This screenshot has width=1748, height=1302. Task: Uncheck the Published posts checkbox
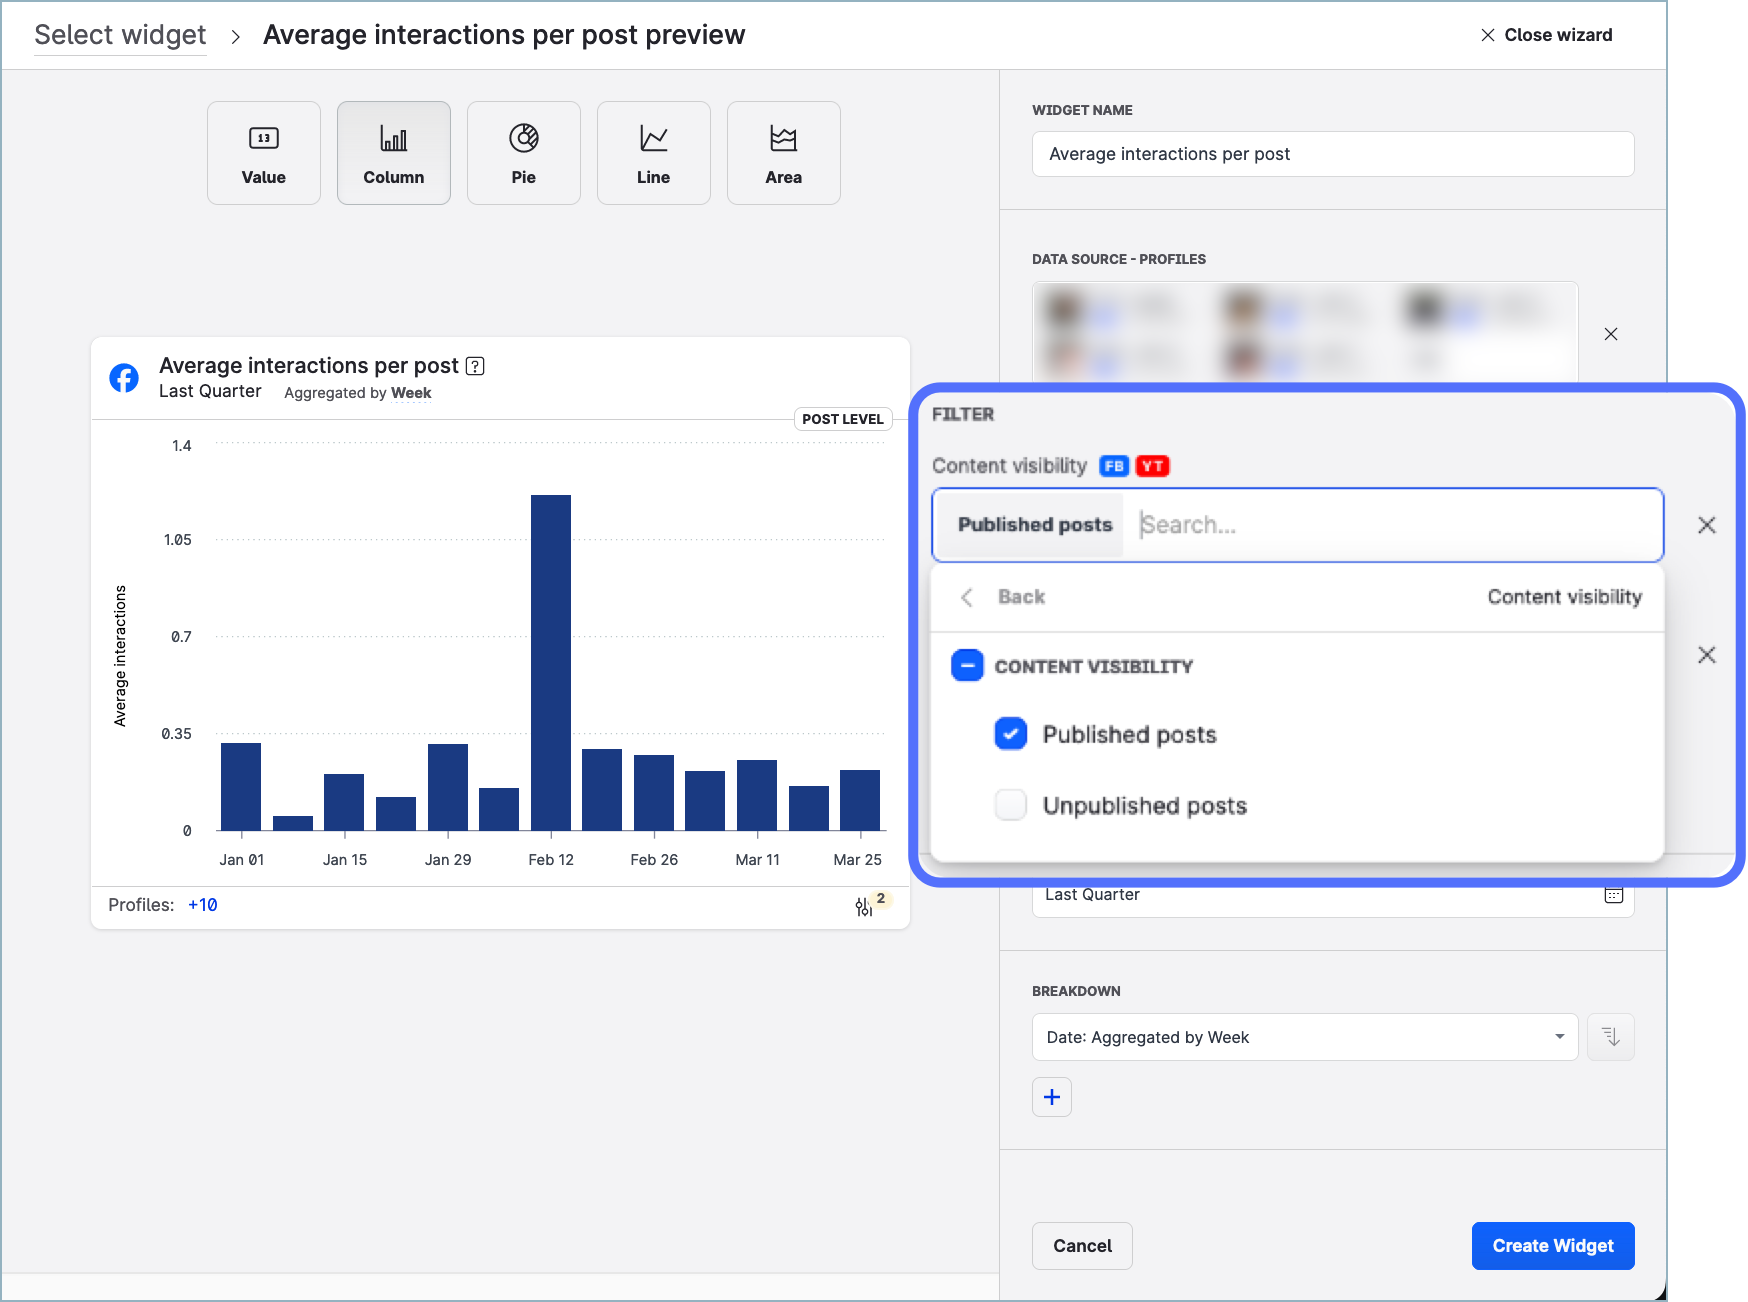1011,734
